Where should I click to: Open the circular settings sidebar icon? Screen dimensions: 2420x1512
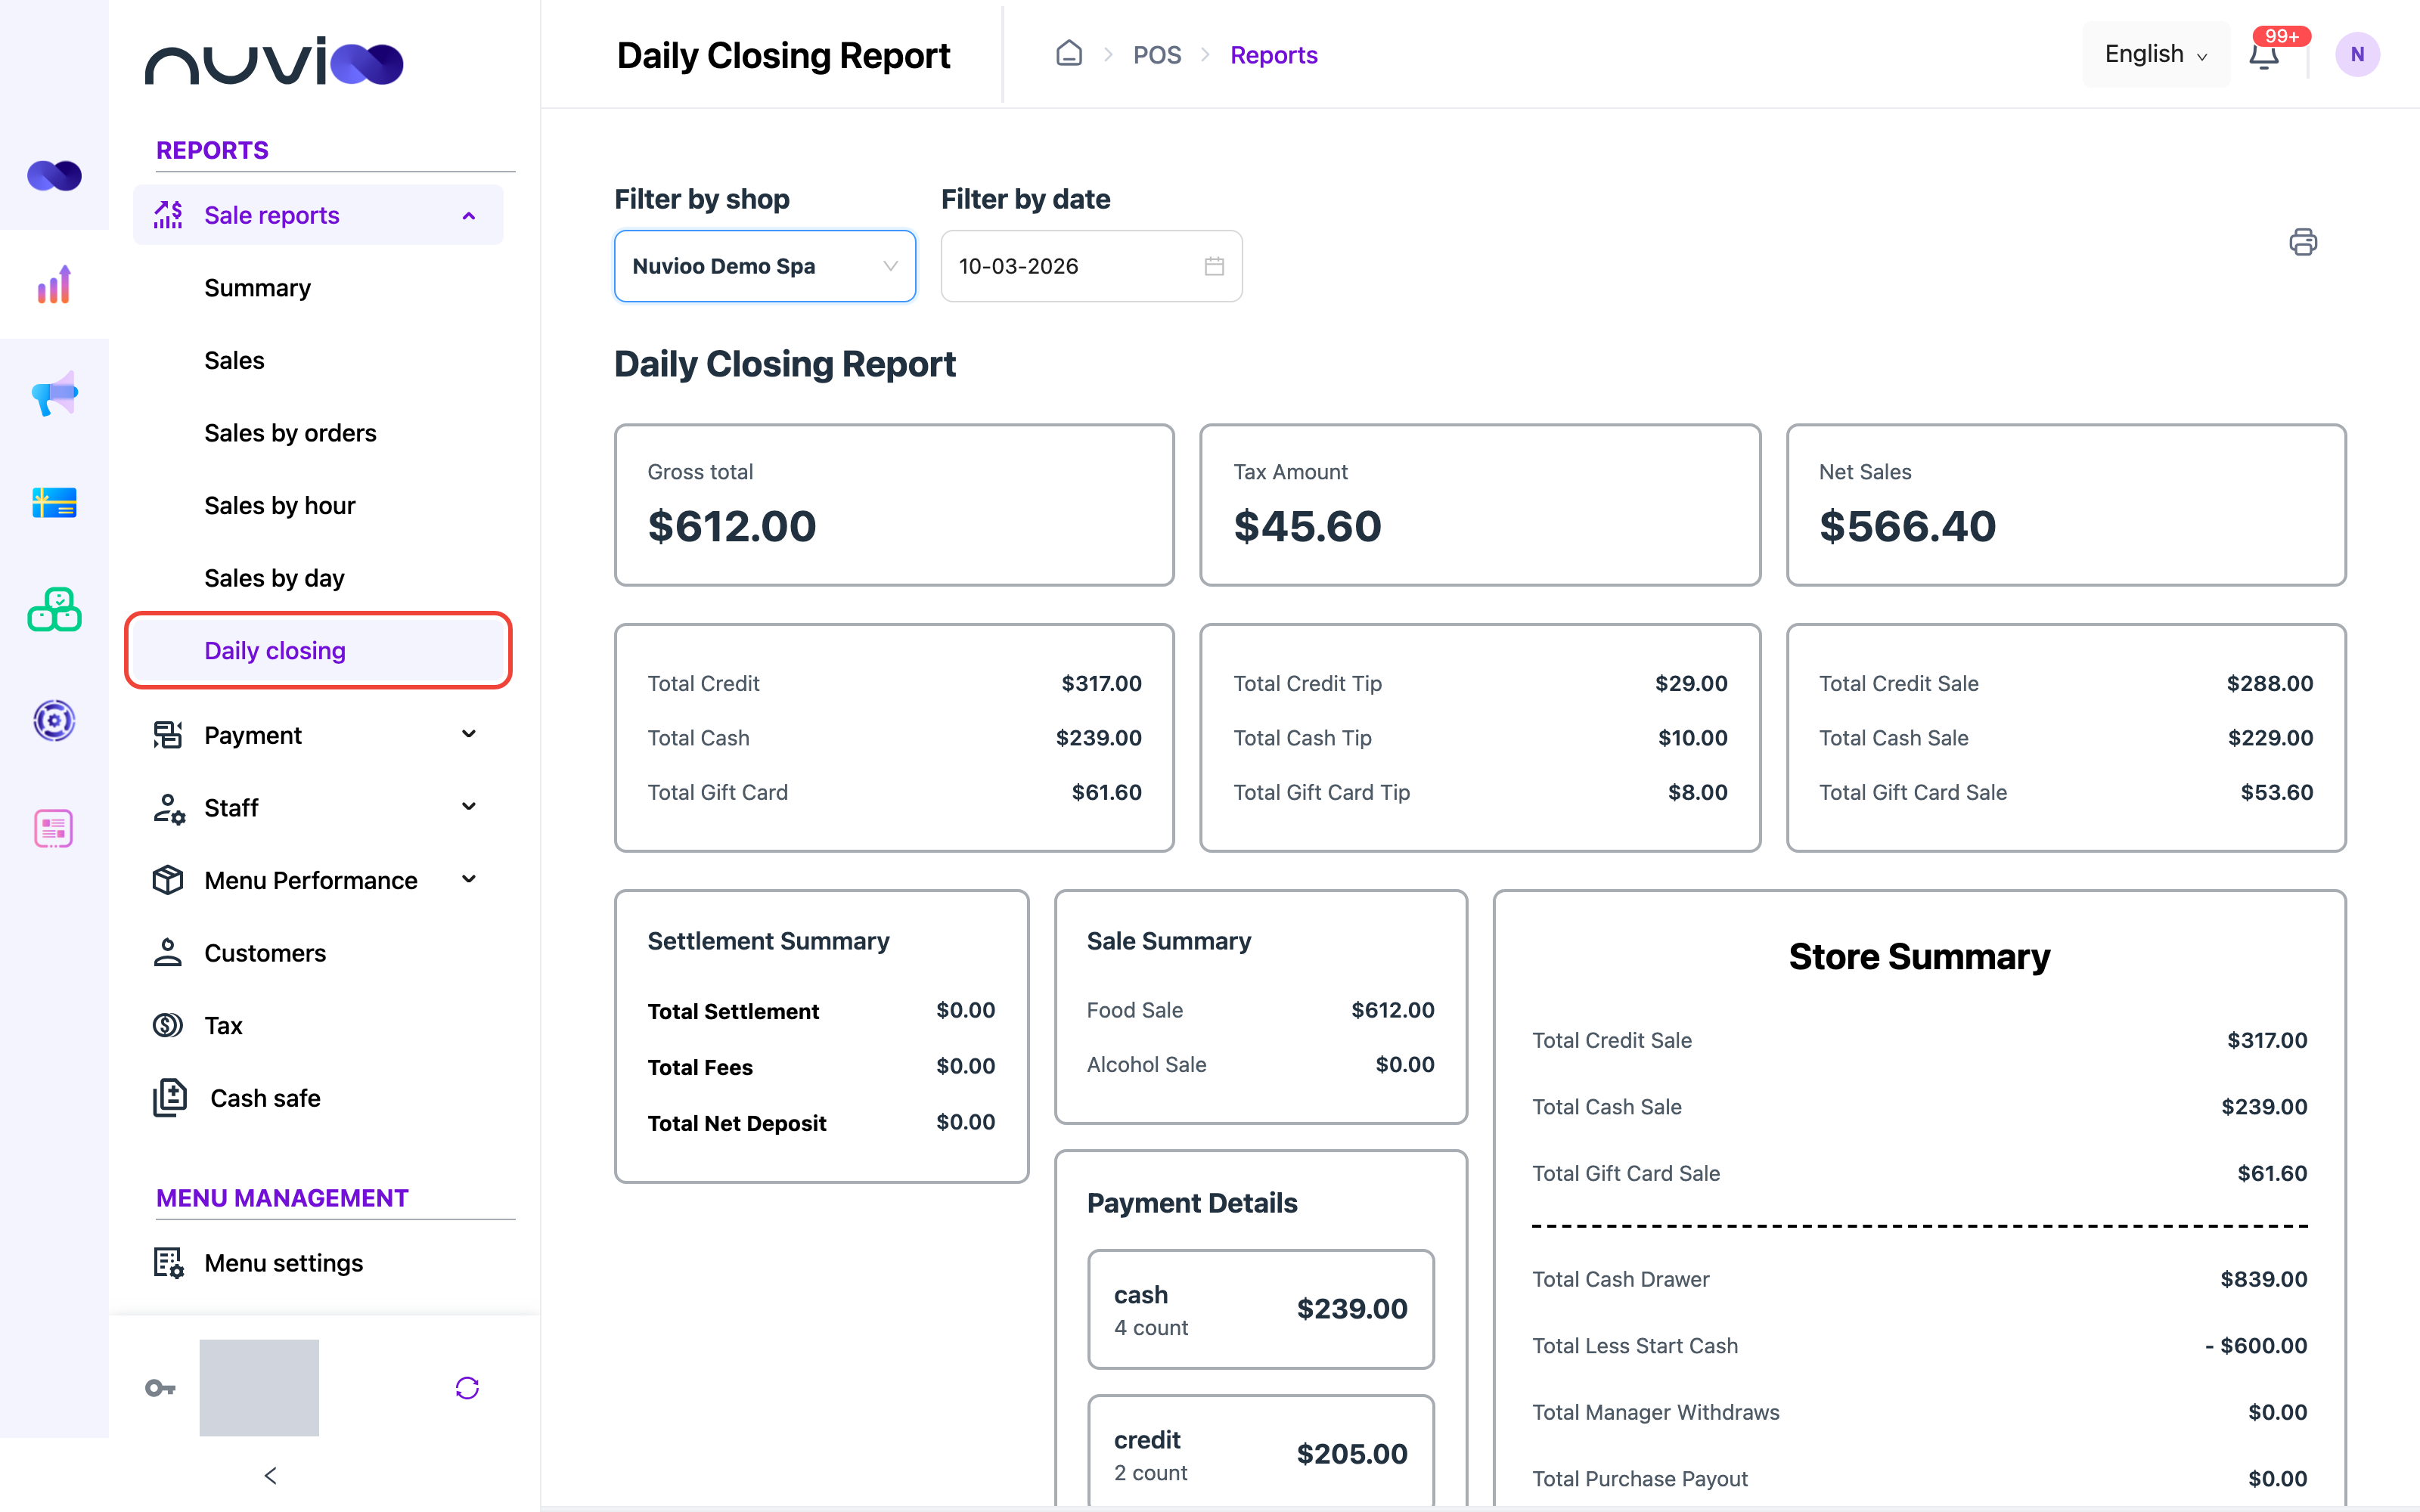tap(54, 720)
